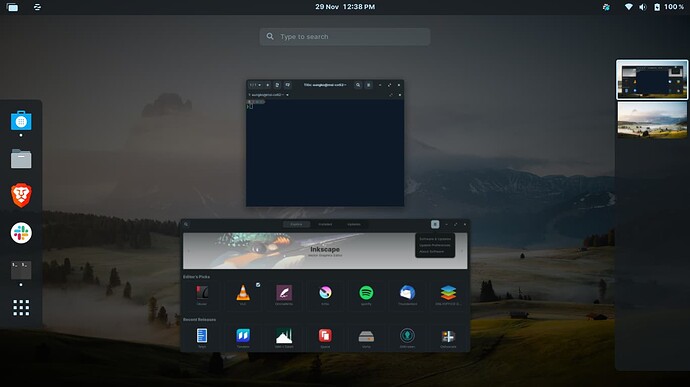Click the battery status icon
The height and width of the screenshot is (387, 690).
[657, 7]
